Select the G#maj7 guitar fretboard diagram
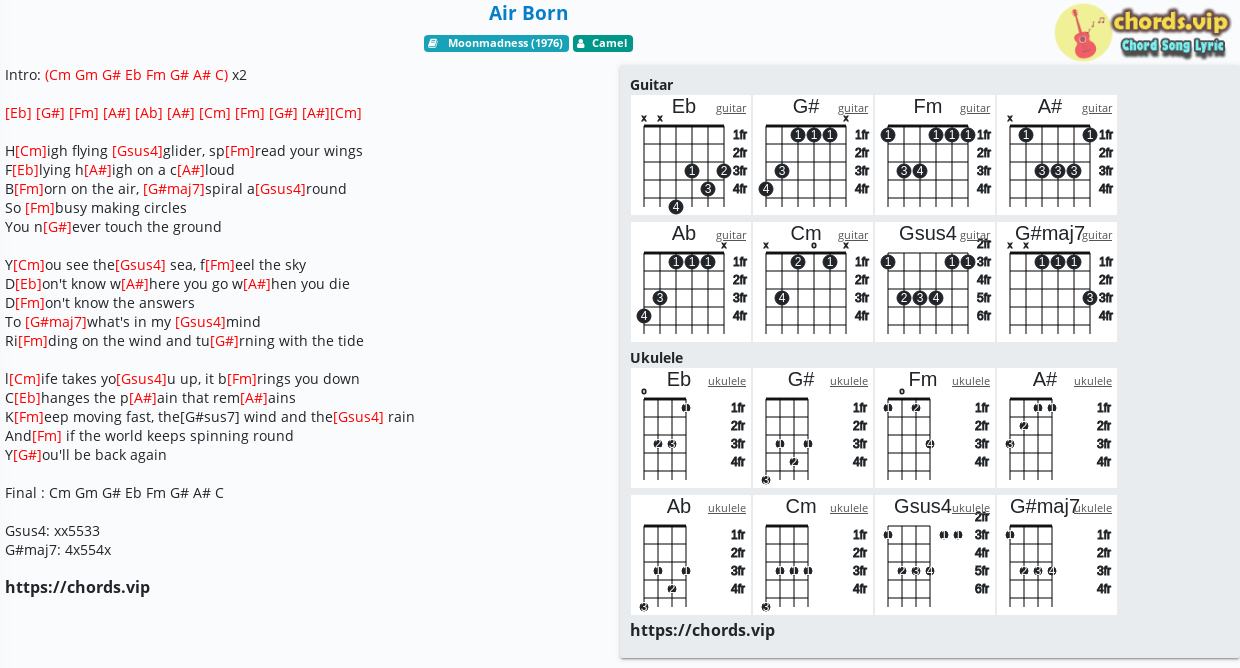1240x668 pixels. point(1057,282)
